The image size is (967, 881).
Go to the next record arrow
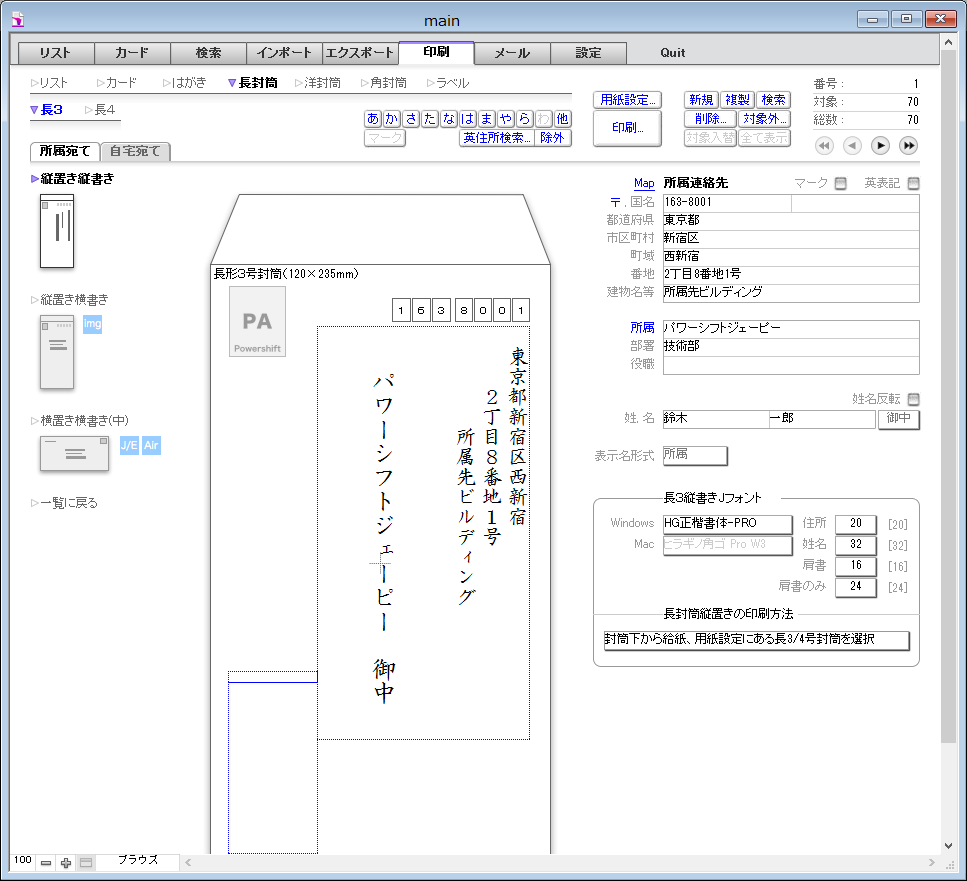(880, 146)
